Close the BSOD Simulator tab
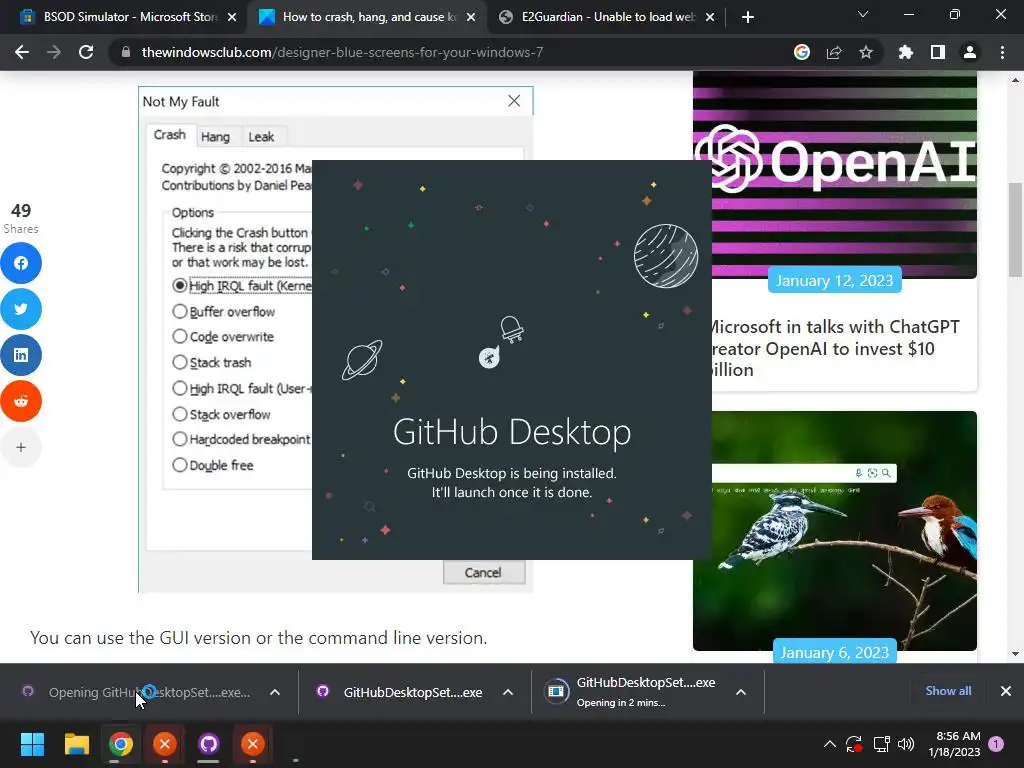This screenshot has width=1024, height=768. [232, 17]
